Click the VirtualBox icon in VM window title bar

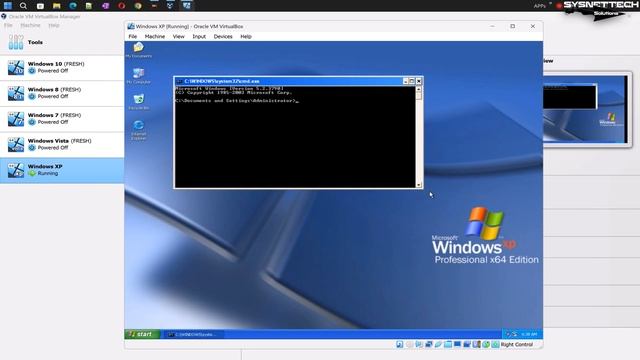click(x=131, y=26)
